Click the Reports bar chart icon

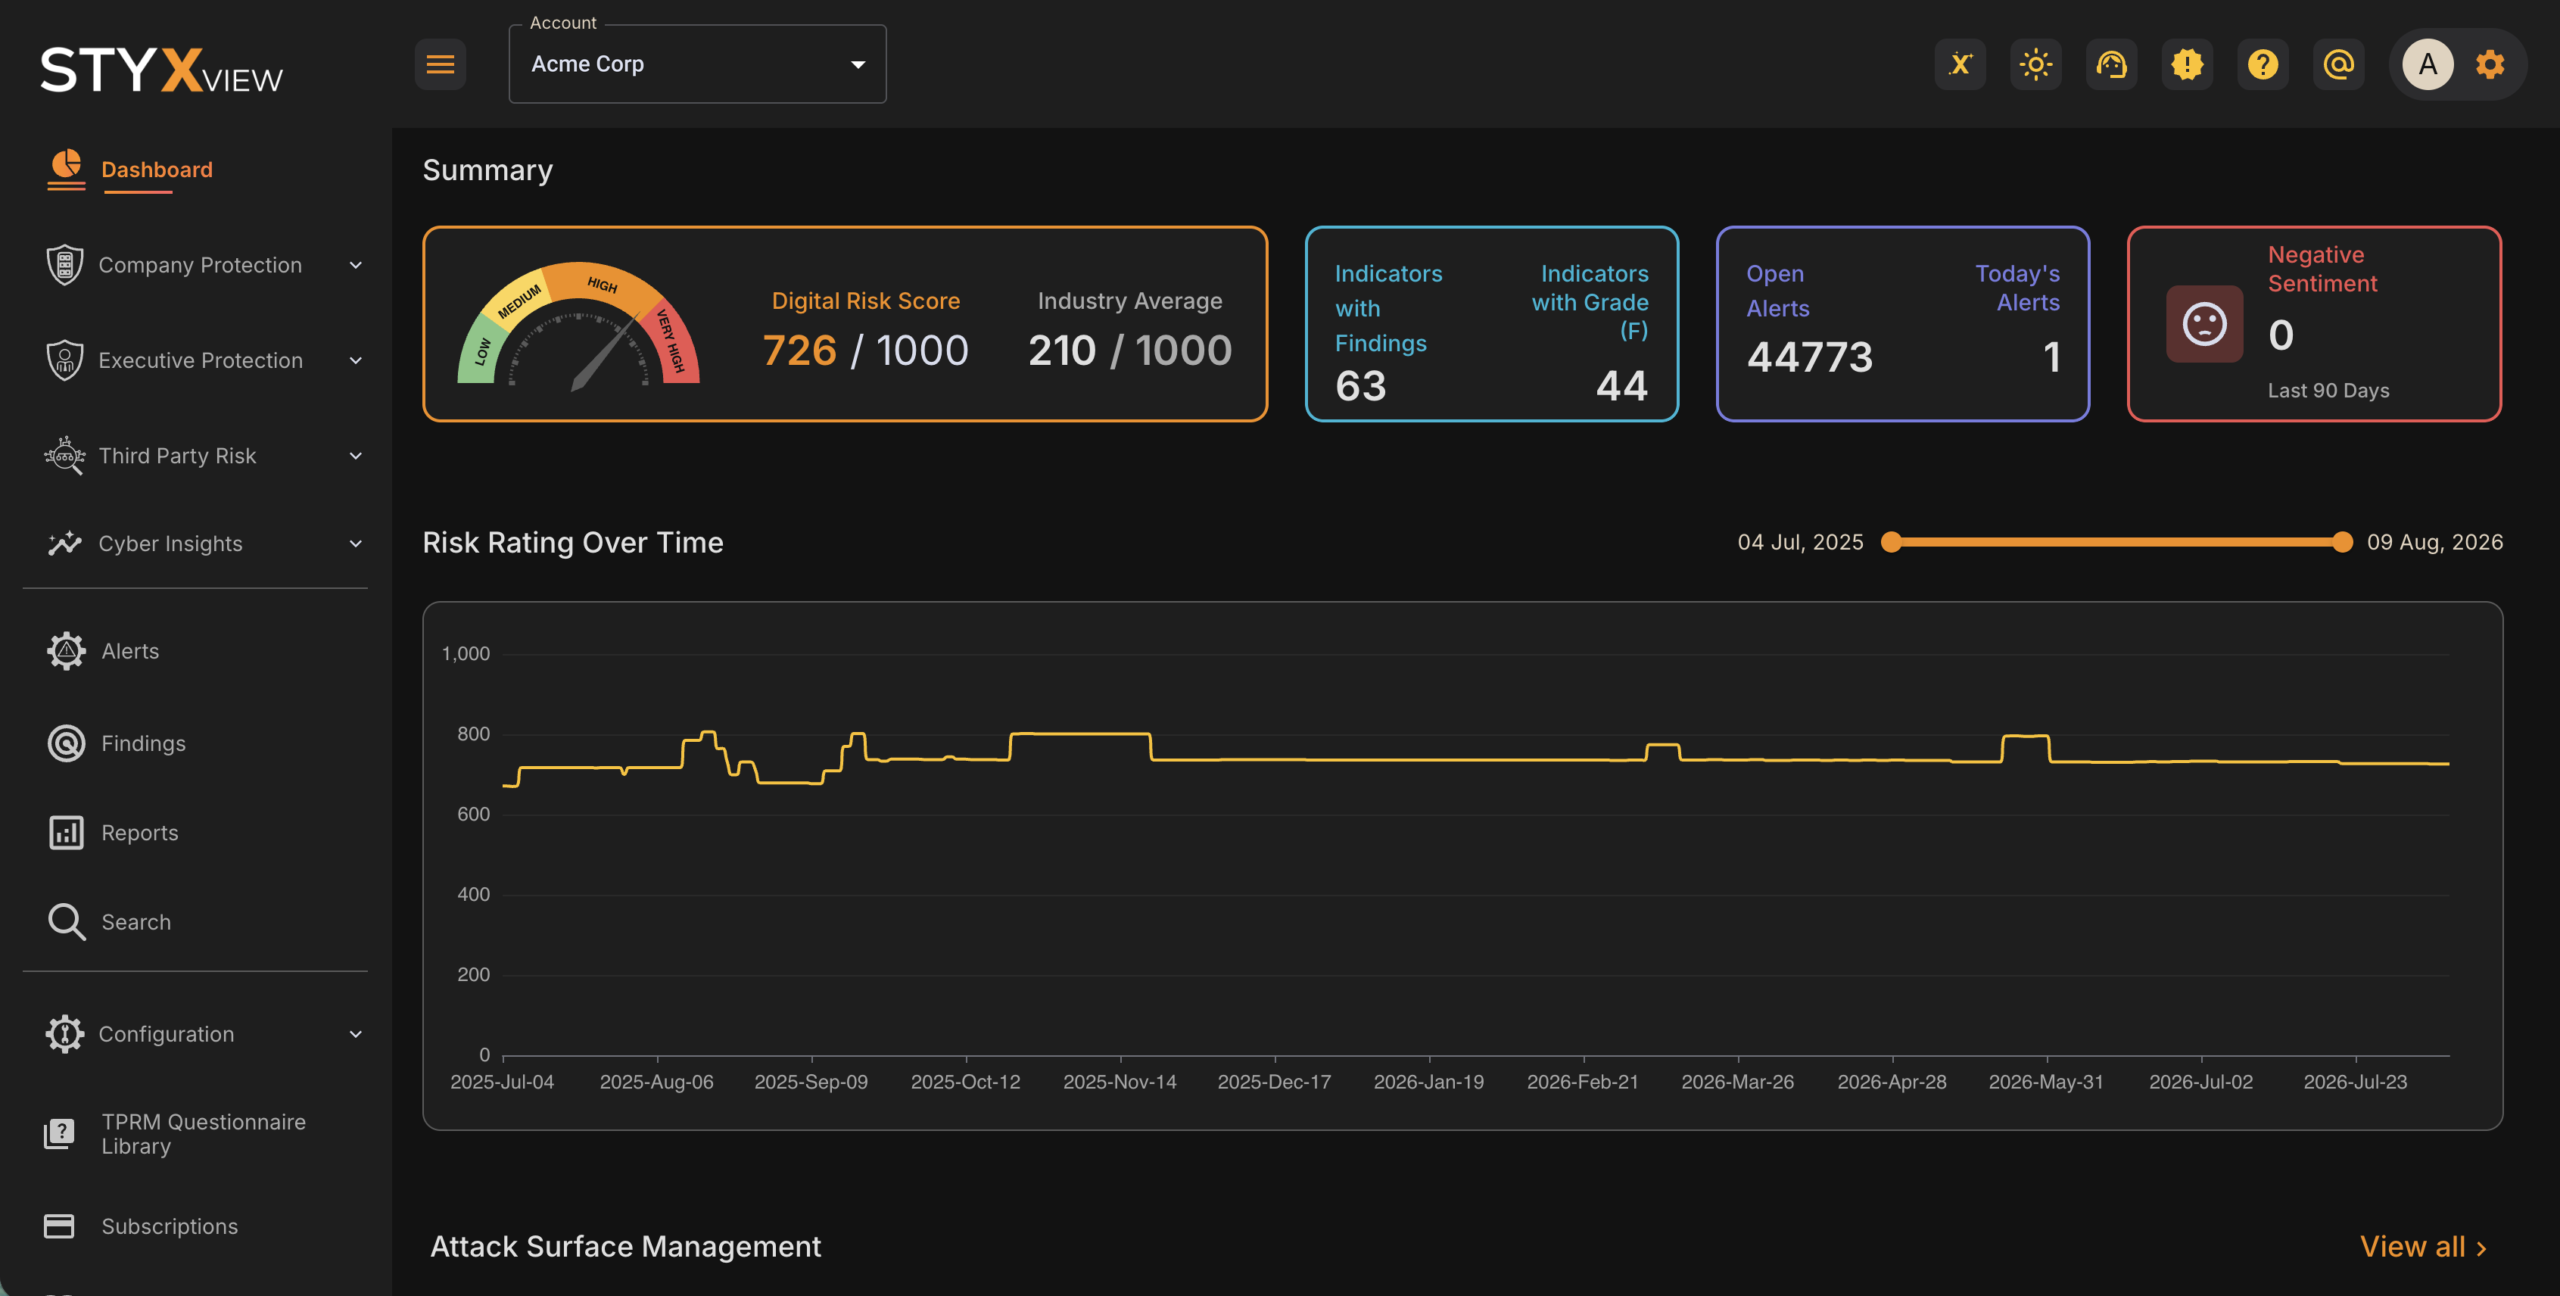coord(66,832)
